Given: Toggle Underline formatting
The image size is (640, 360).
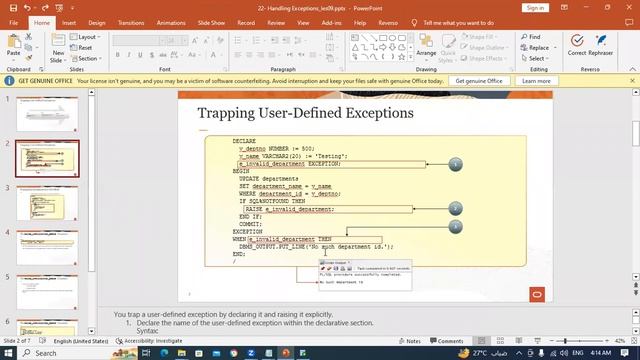Looking at the screenshot, I should pyautogui.click(x=140, y=55).
